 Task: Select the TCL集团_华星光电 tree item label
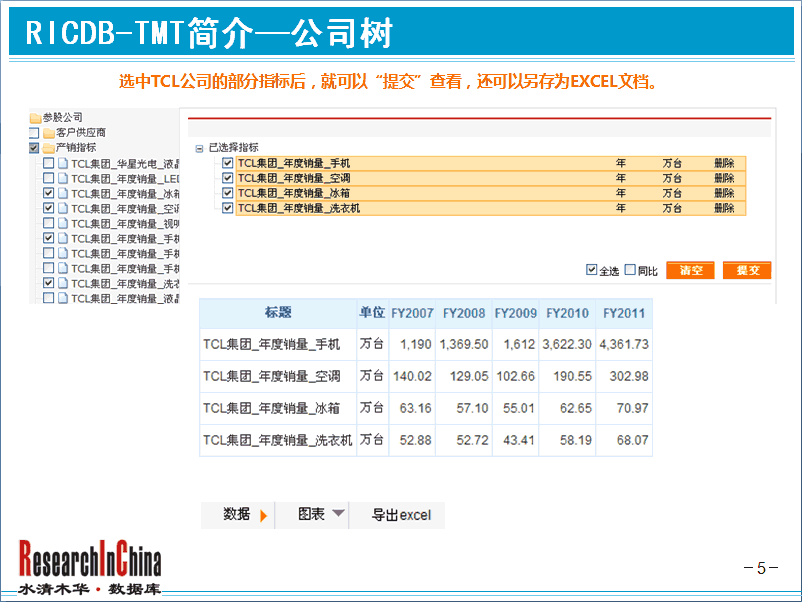coord(125,164)
